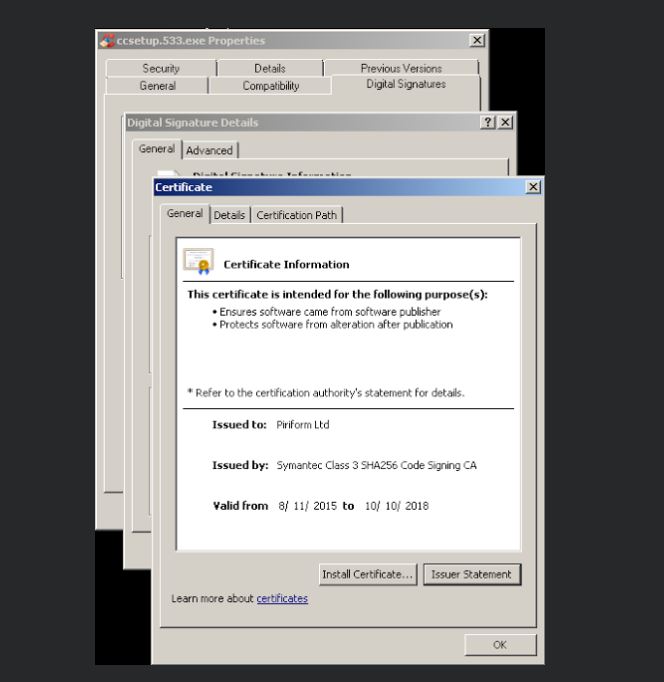Open the Previous Versions tab
Screen dimensions: 664x682
401,68
